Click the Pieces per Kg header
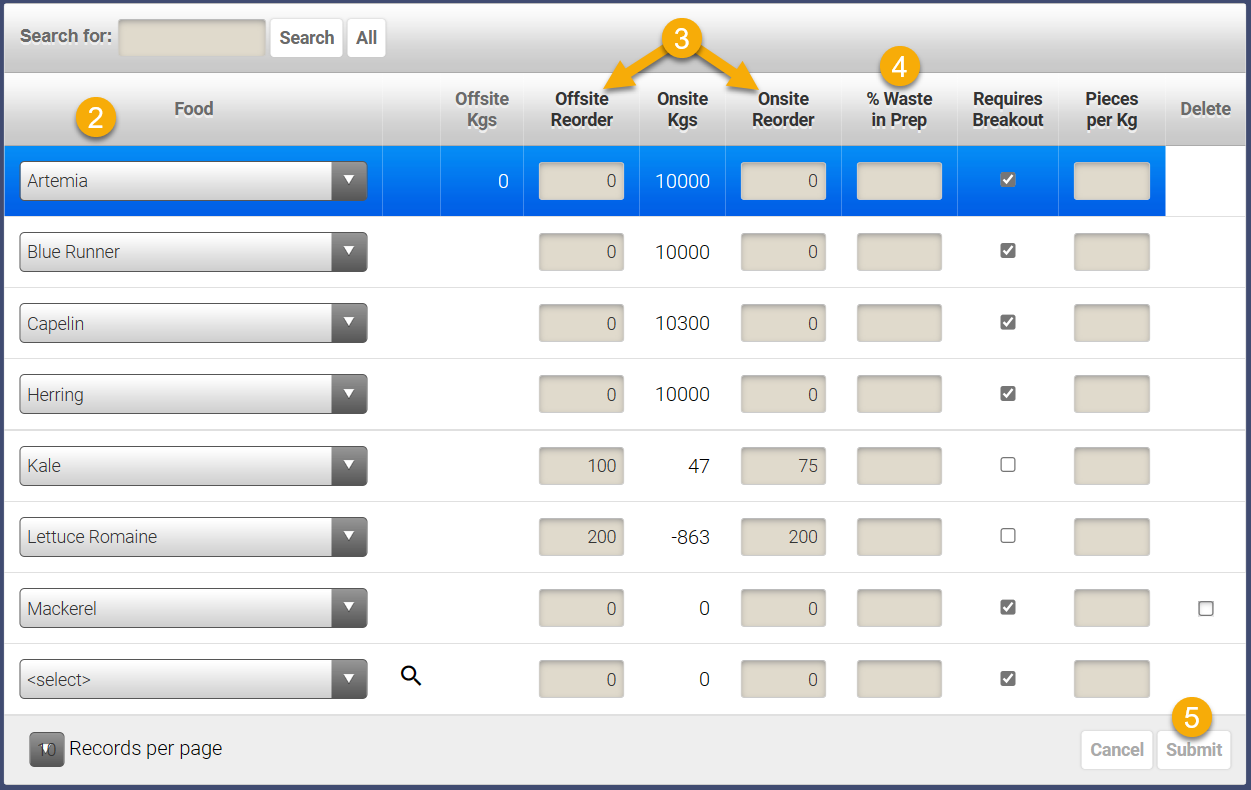 click(x=1112, y=109)
